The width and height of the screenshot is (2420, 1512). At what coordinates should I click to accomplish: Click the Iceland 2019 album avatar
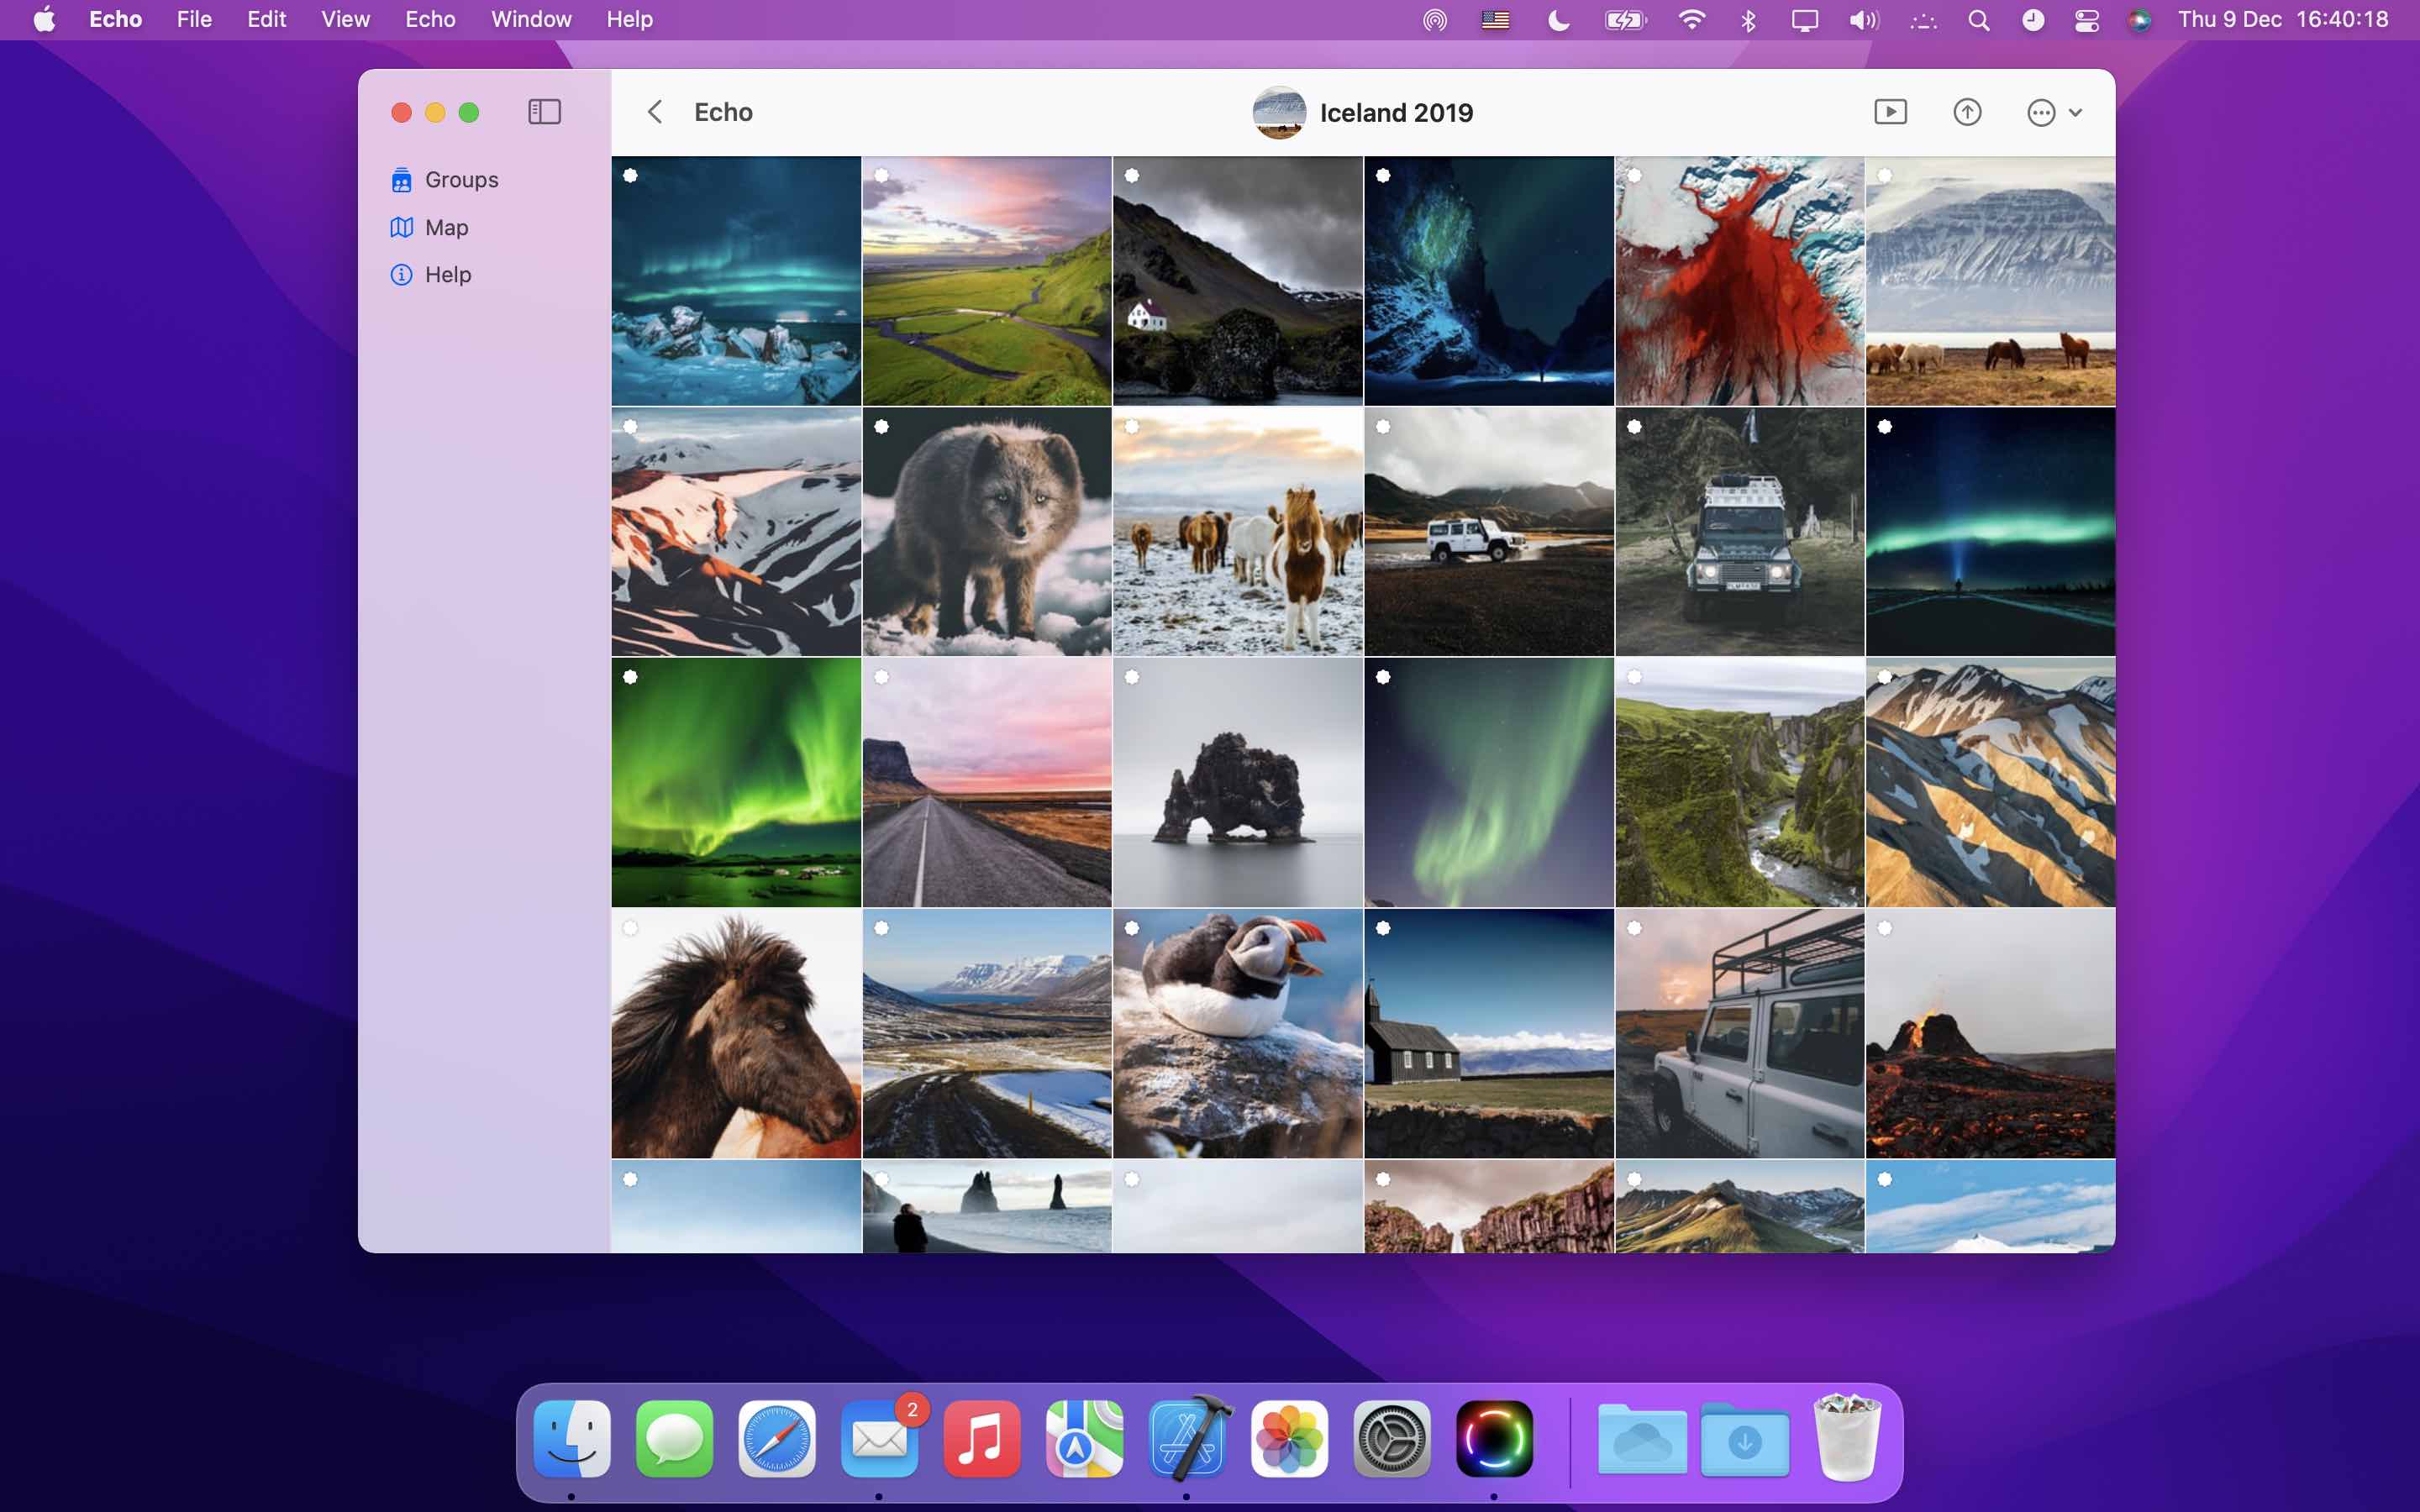[1278, 113]
